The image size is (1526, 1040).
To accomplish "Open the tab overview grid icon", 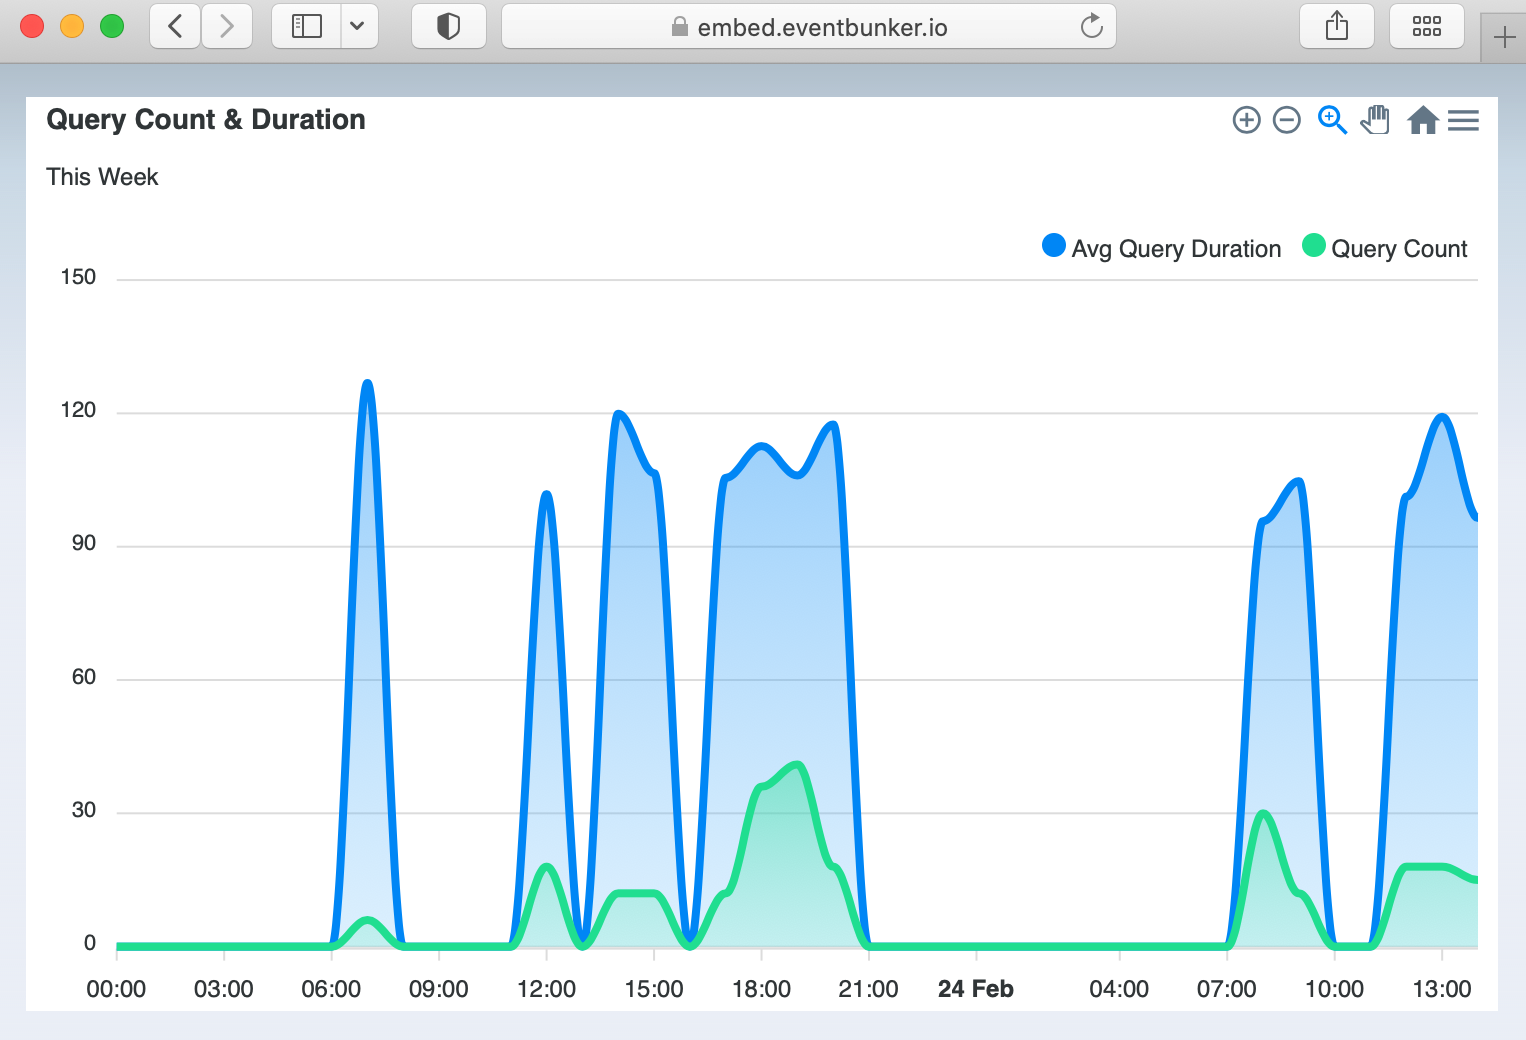I will point(1427,26).
